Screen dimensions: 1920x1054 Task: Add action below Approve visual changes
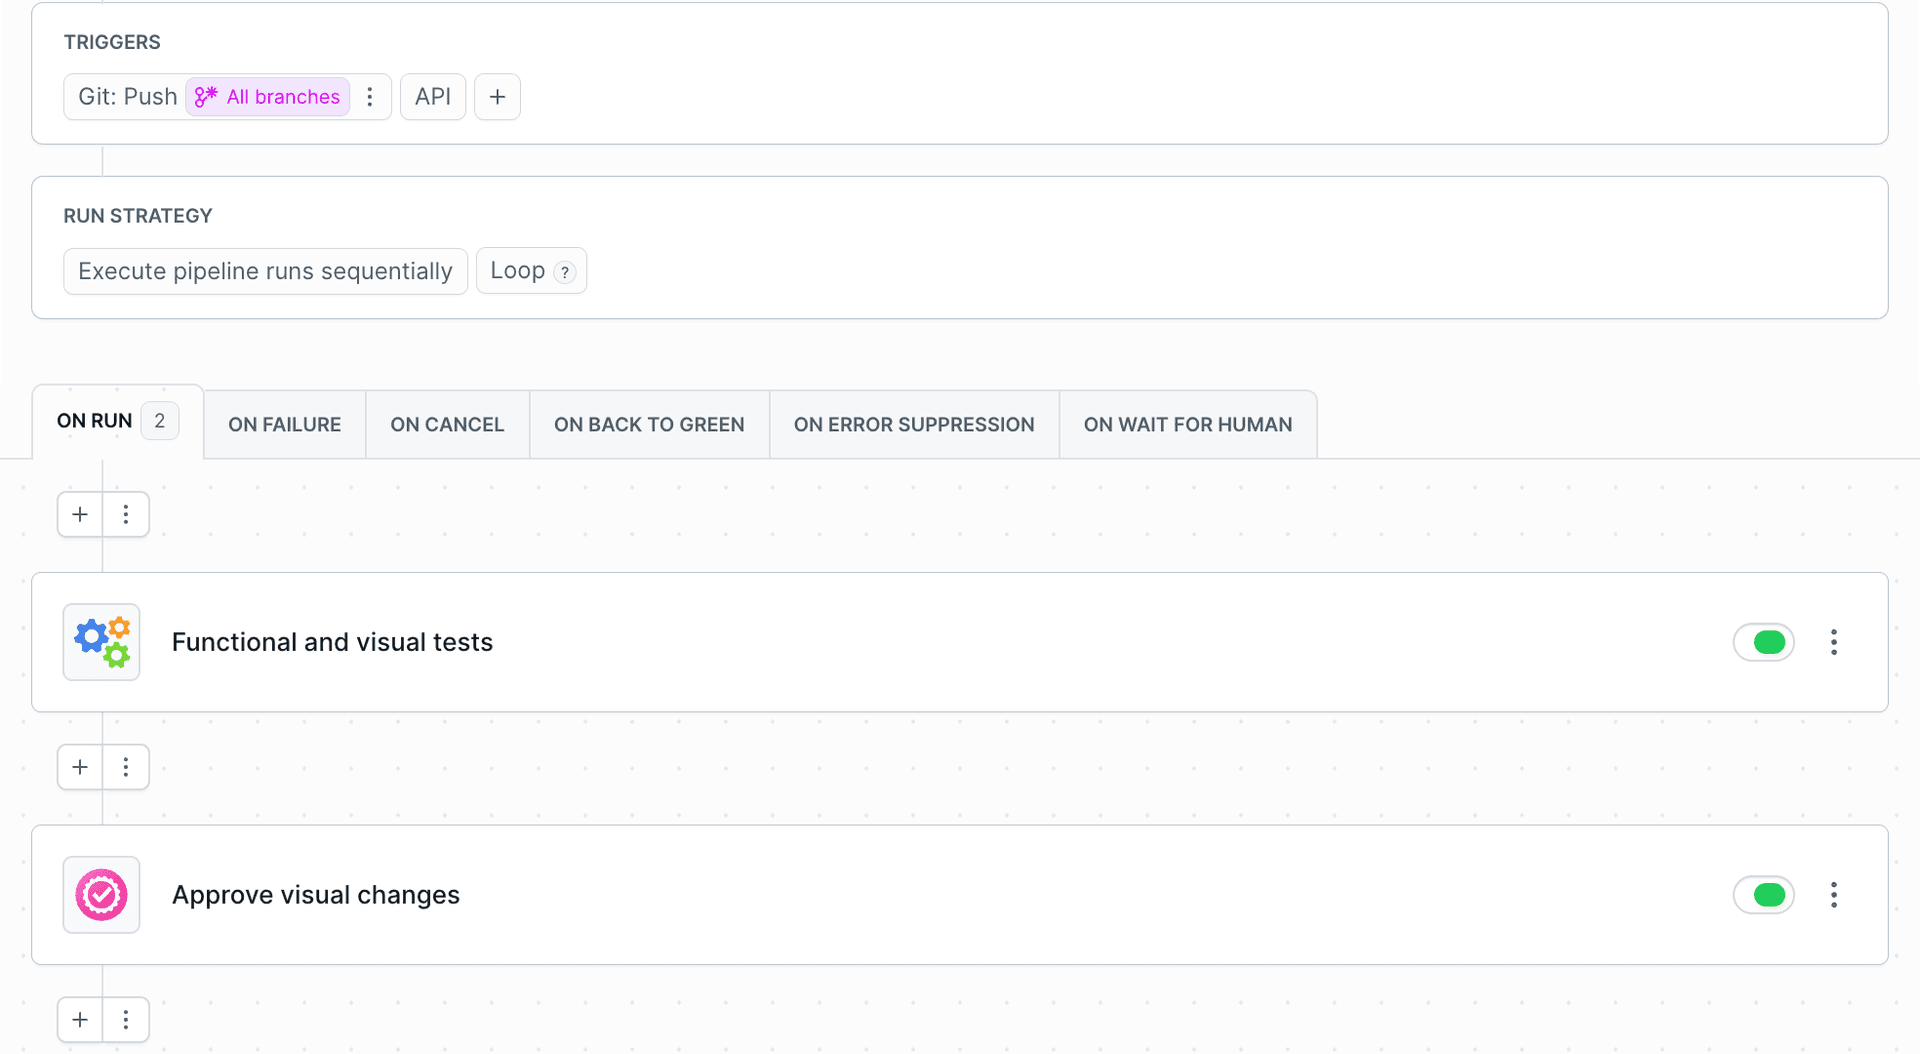tap(80, 1020)
